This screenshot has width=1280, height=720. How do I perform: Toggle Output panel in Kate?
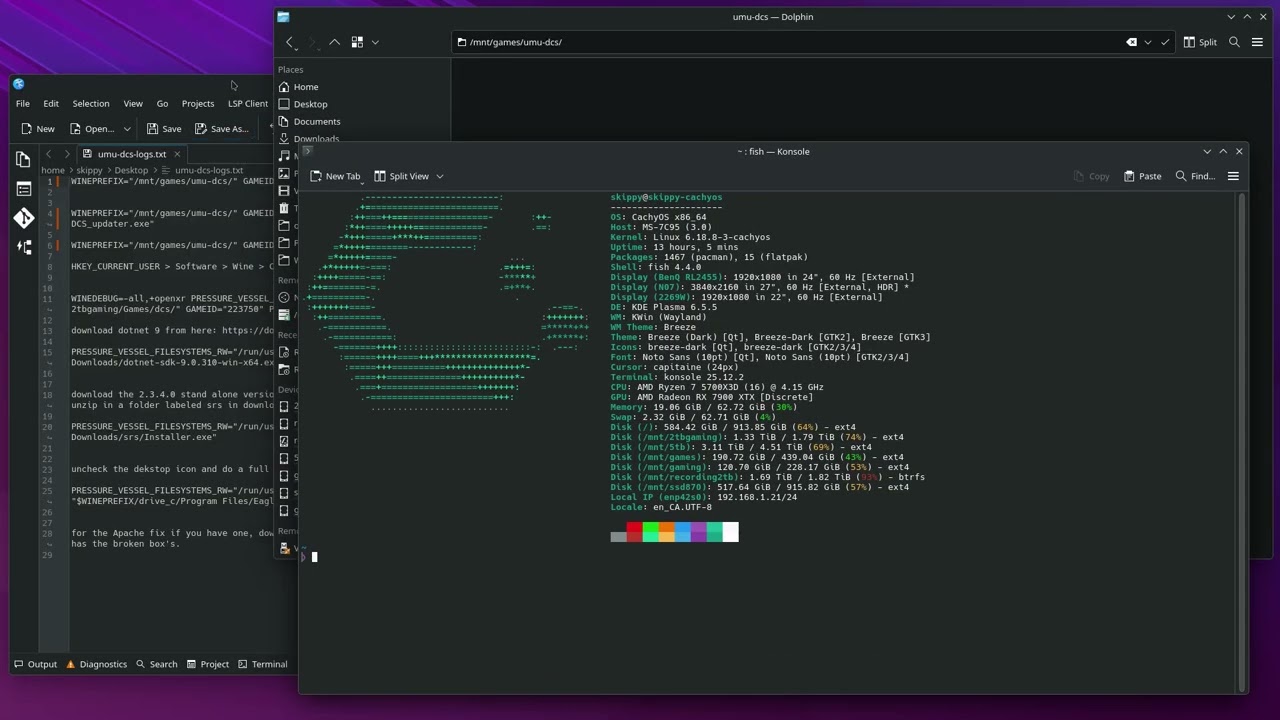pos(36,664)
